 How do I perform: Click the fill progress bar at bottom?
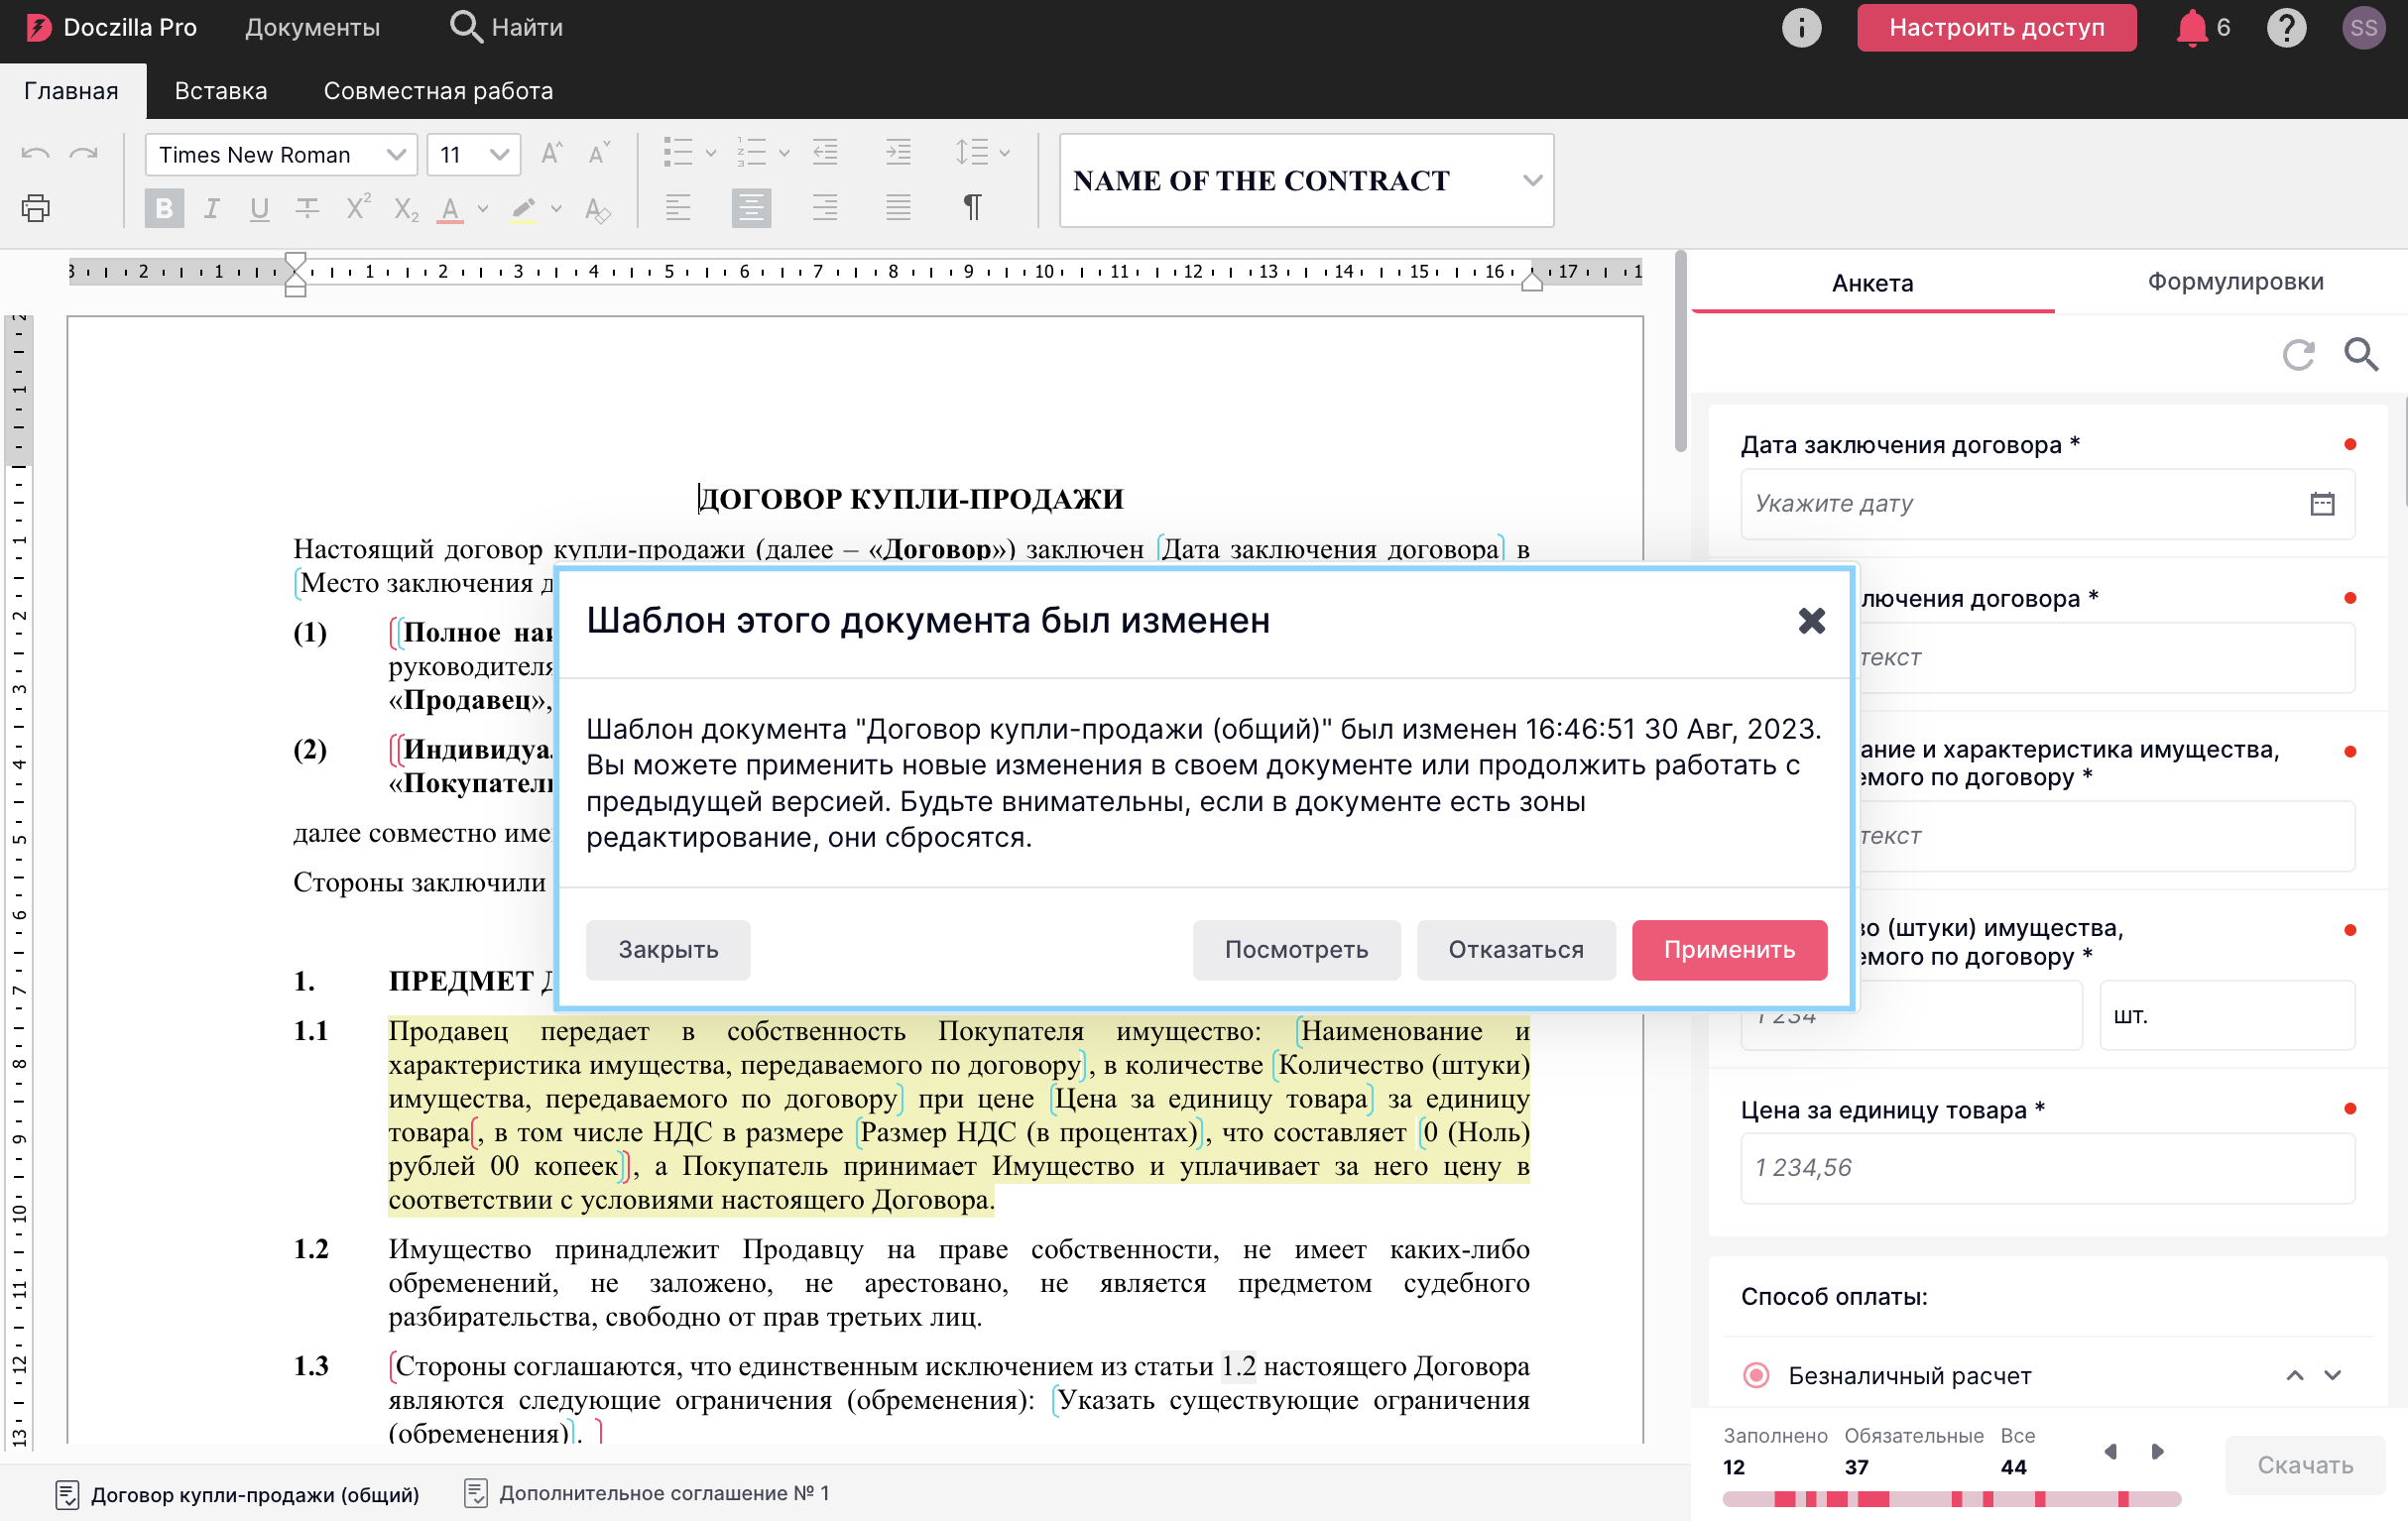(1951, 1498)
